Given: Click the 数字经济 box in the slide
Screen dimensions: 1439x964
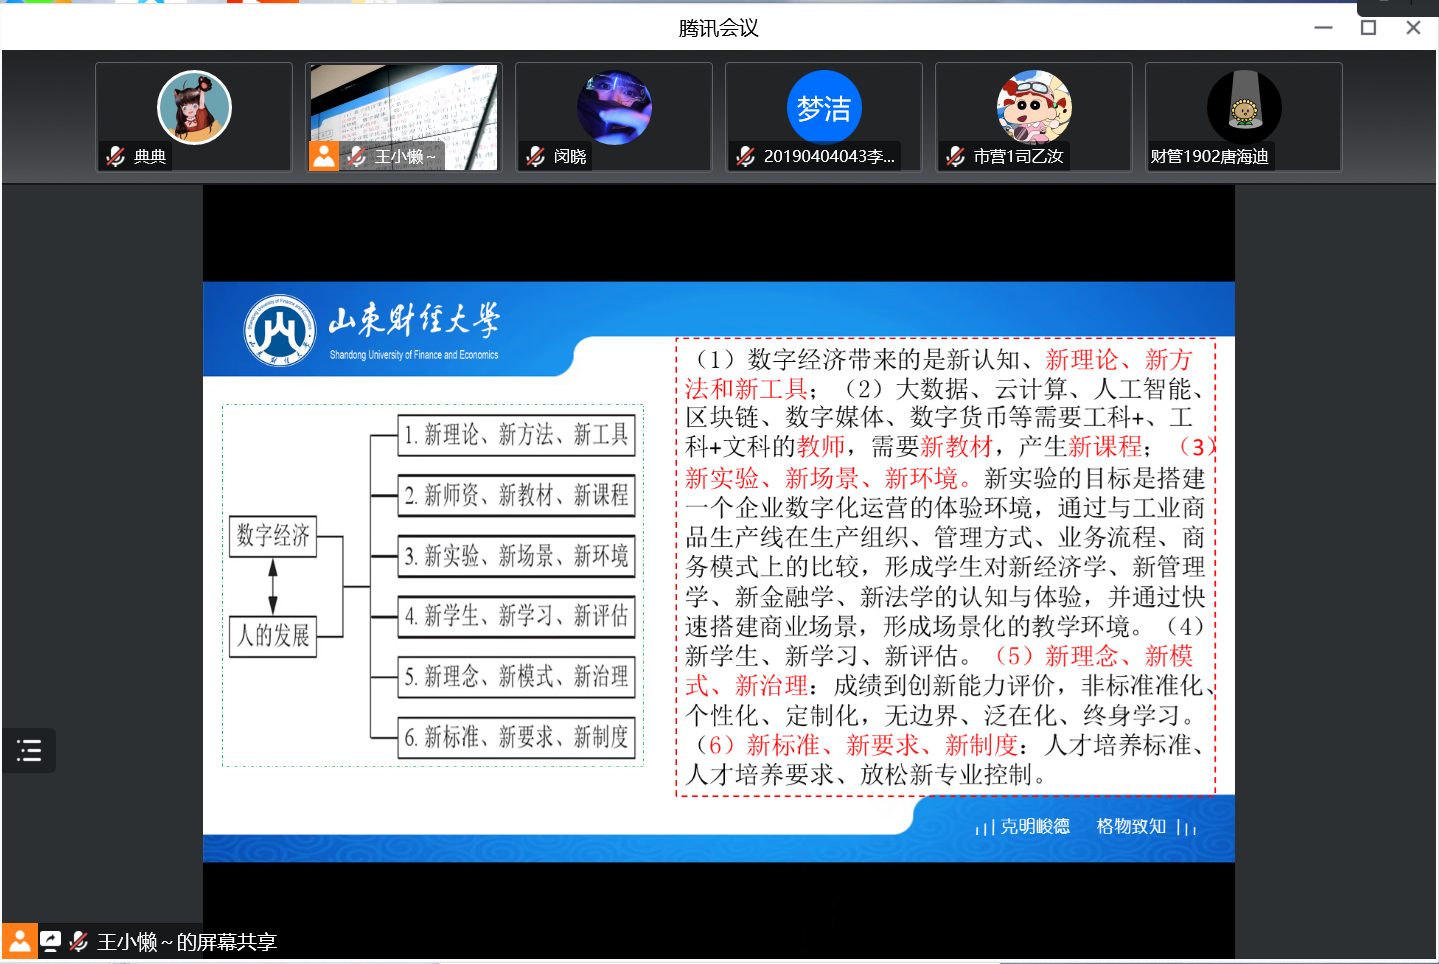Looking at the screenshot, I should pyautogui.click(x=273, y=536).
